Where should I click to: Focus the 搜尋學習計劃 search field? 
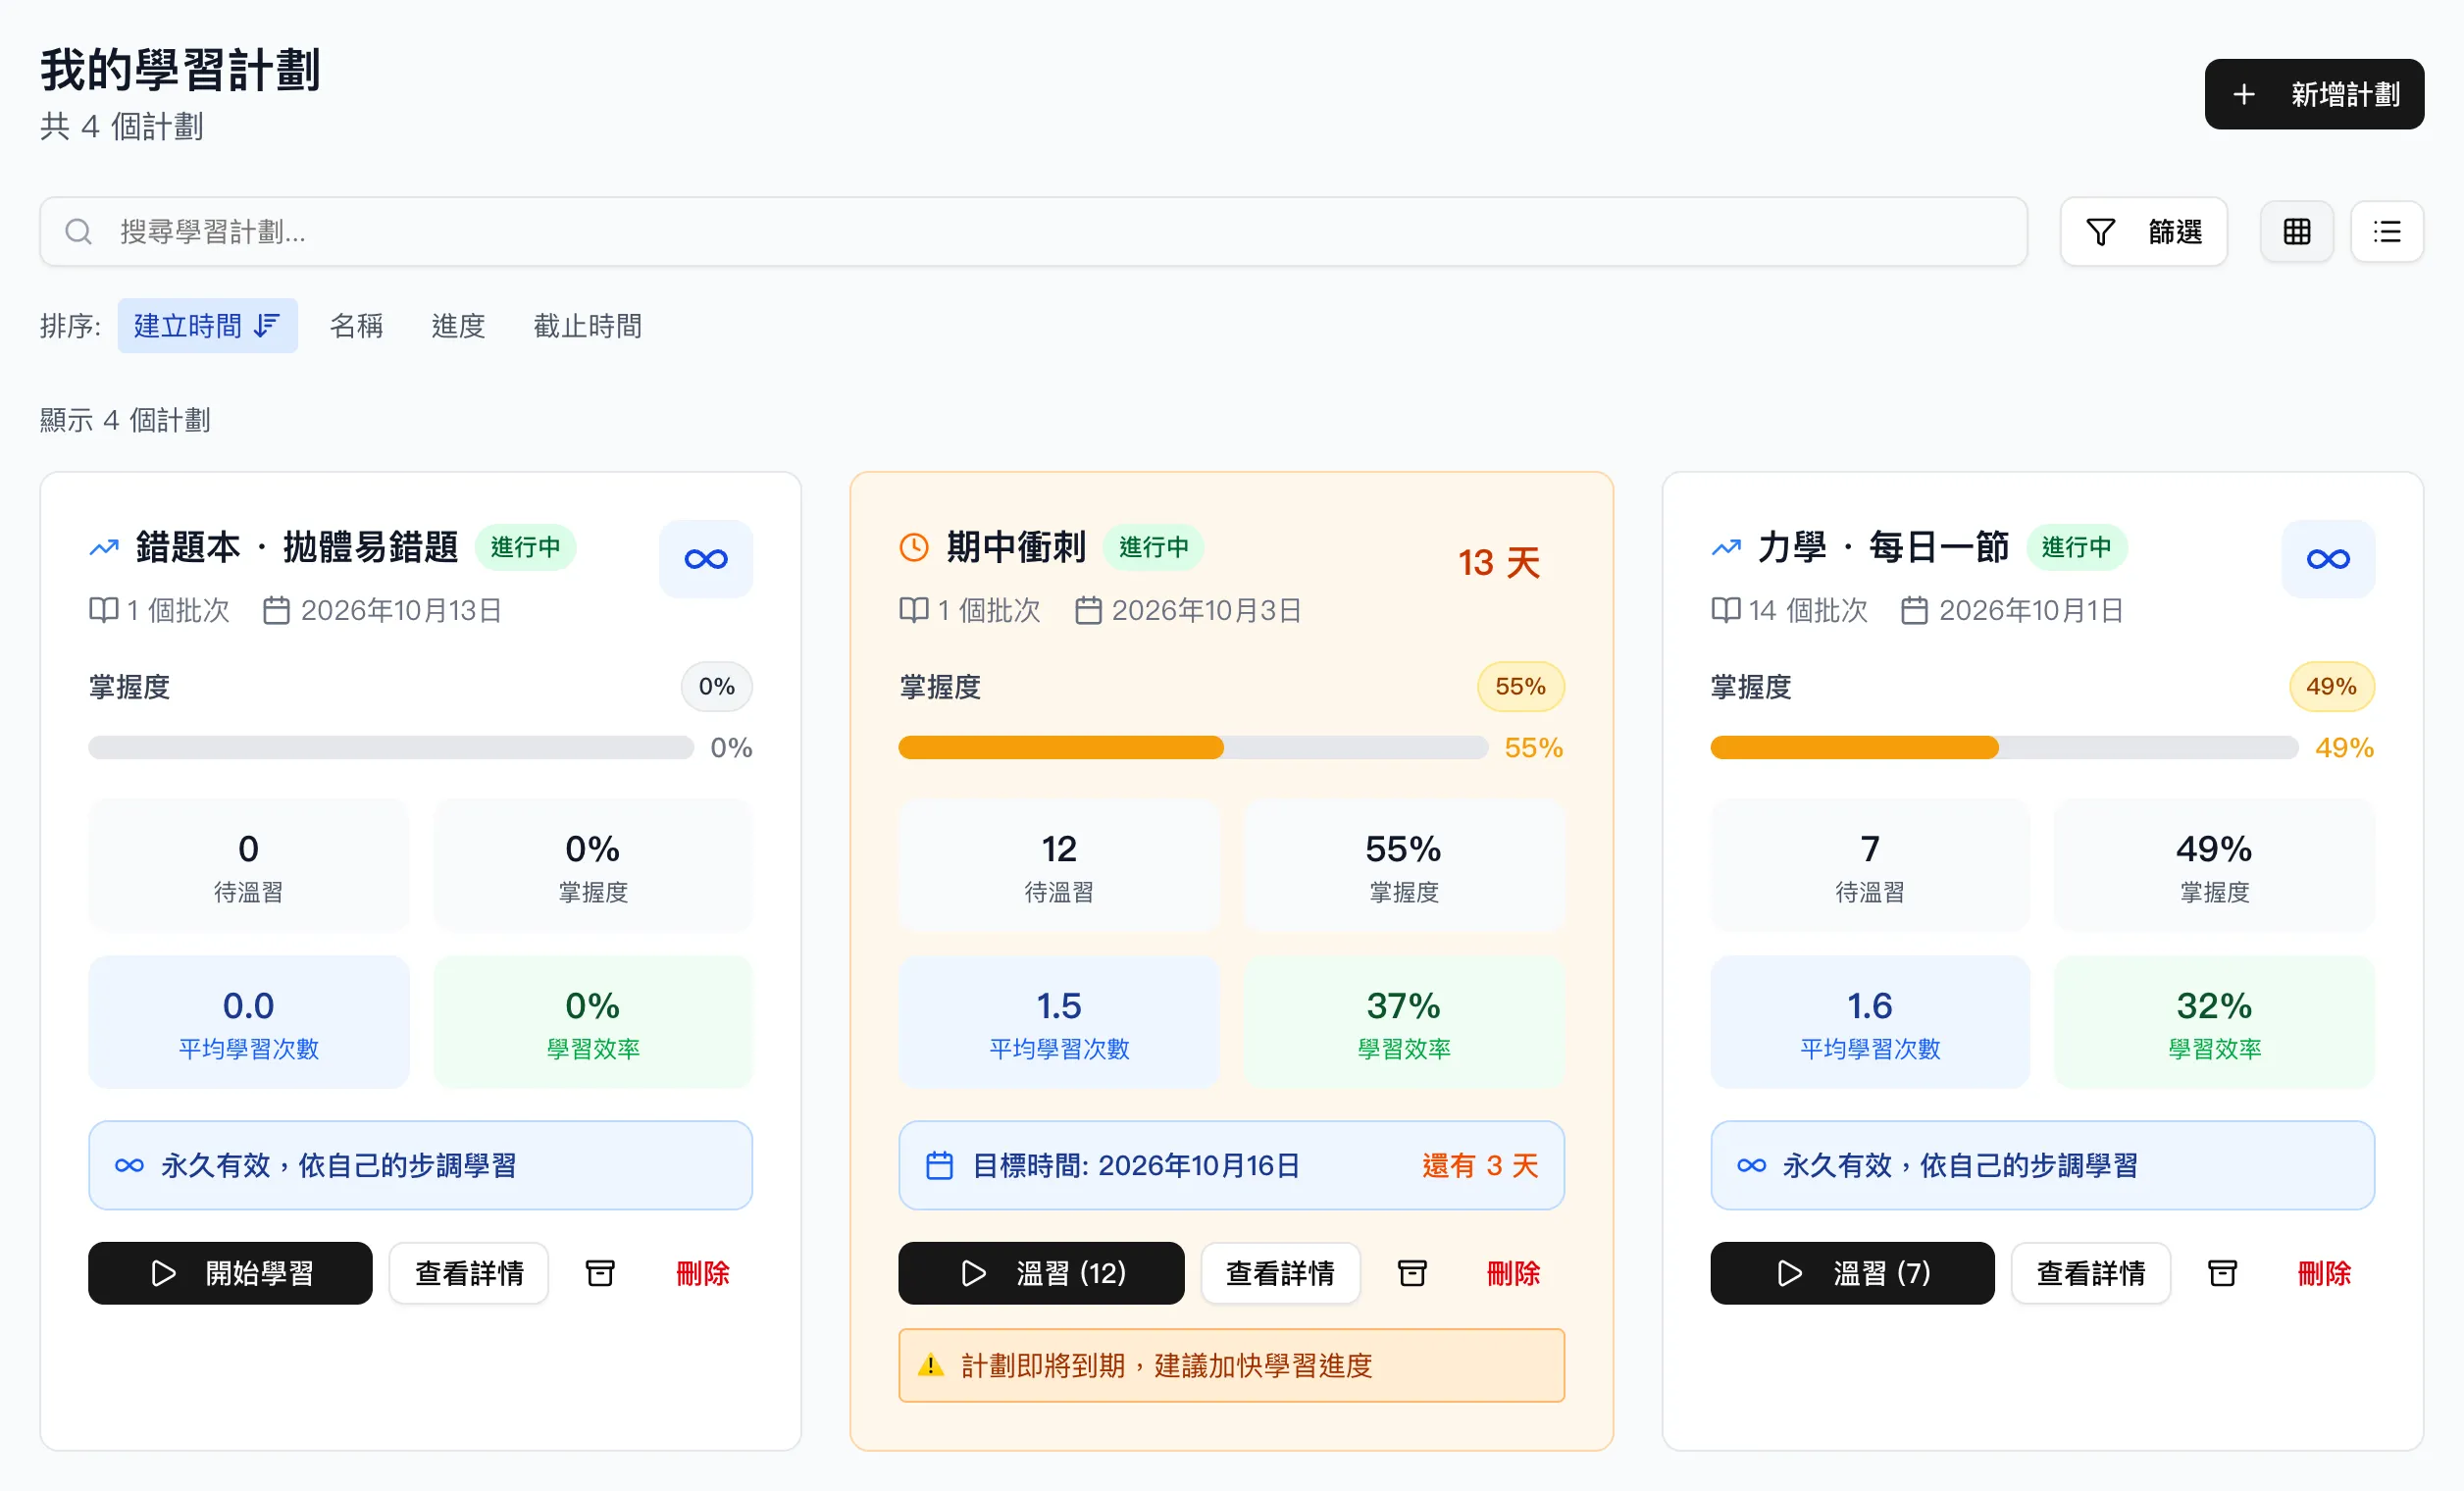coord(1033,232)
